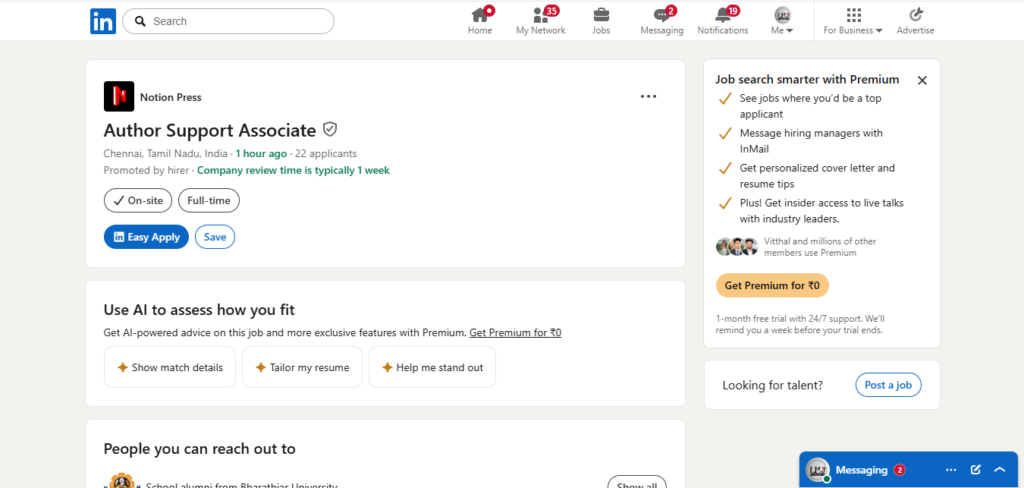This screenshot has height=488, width=1024.
Task: Open the Notion Press company link
Action: pyautogui.click(x=170, y=97)
